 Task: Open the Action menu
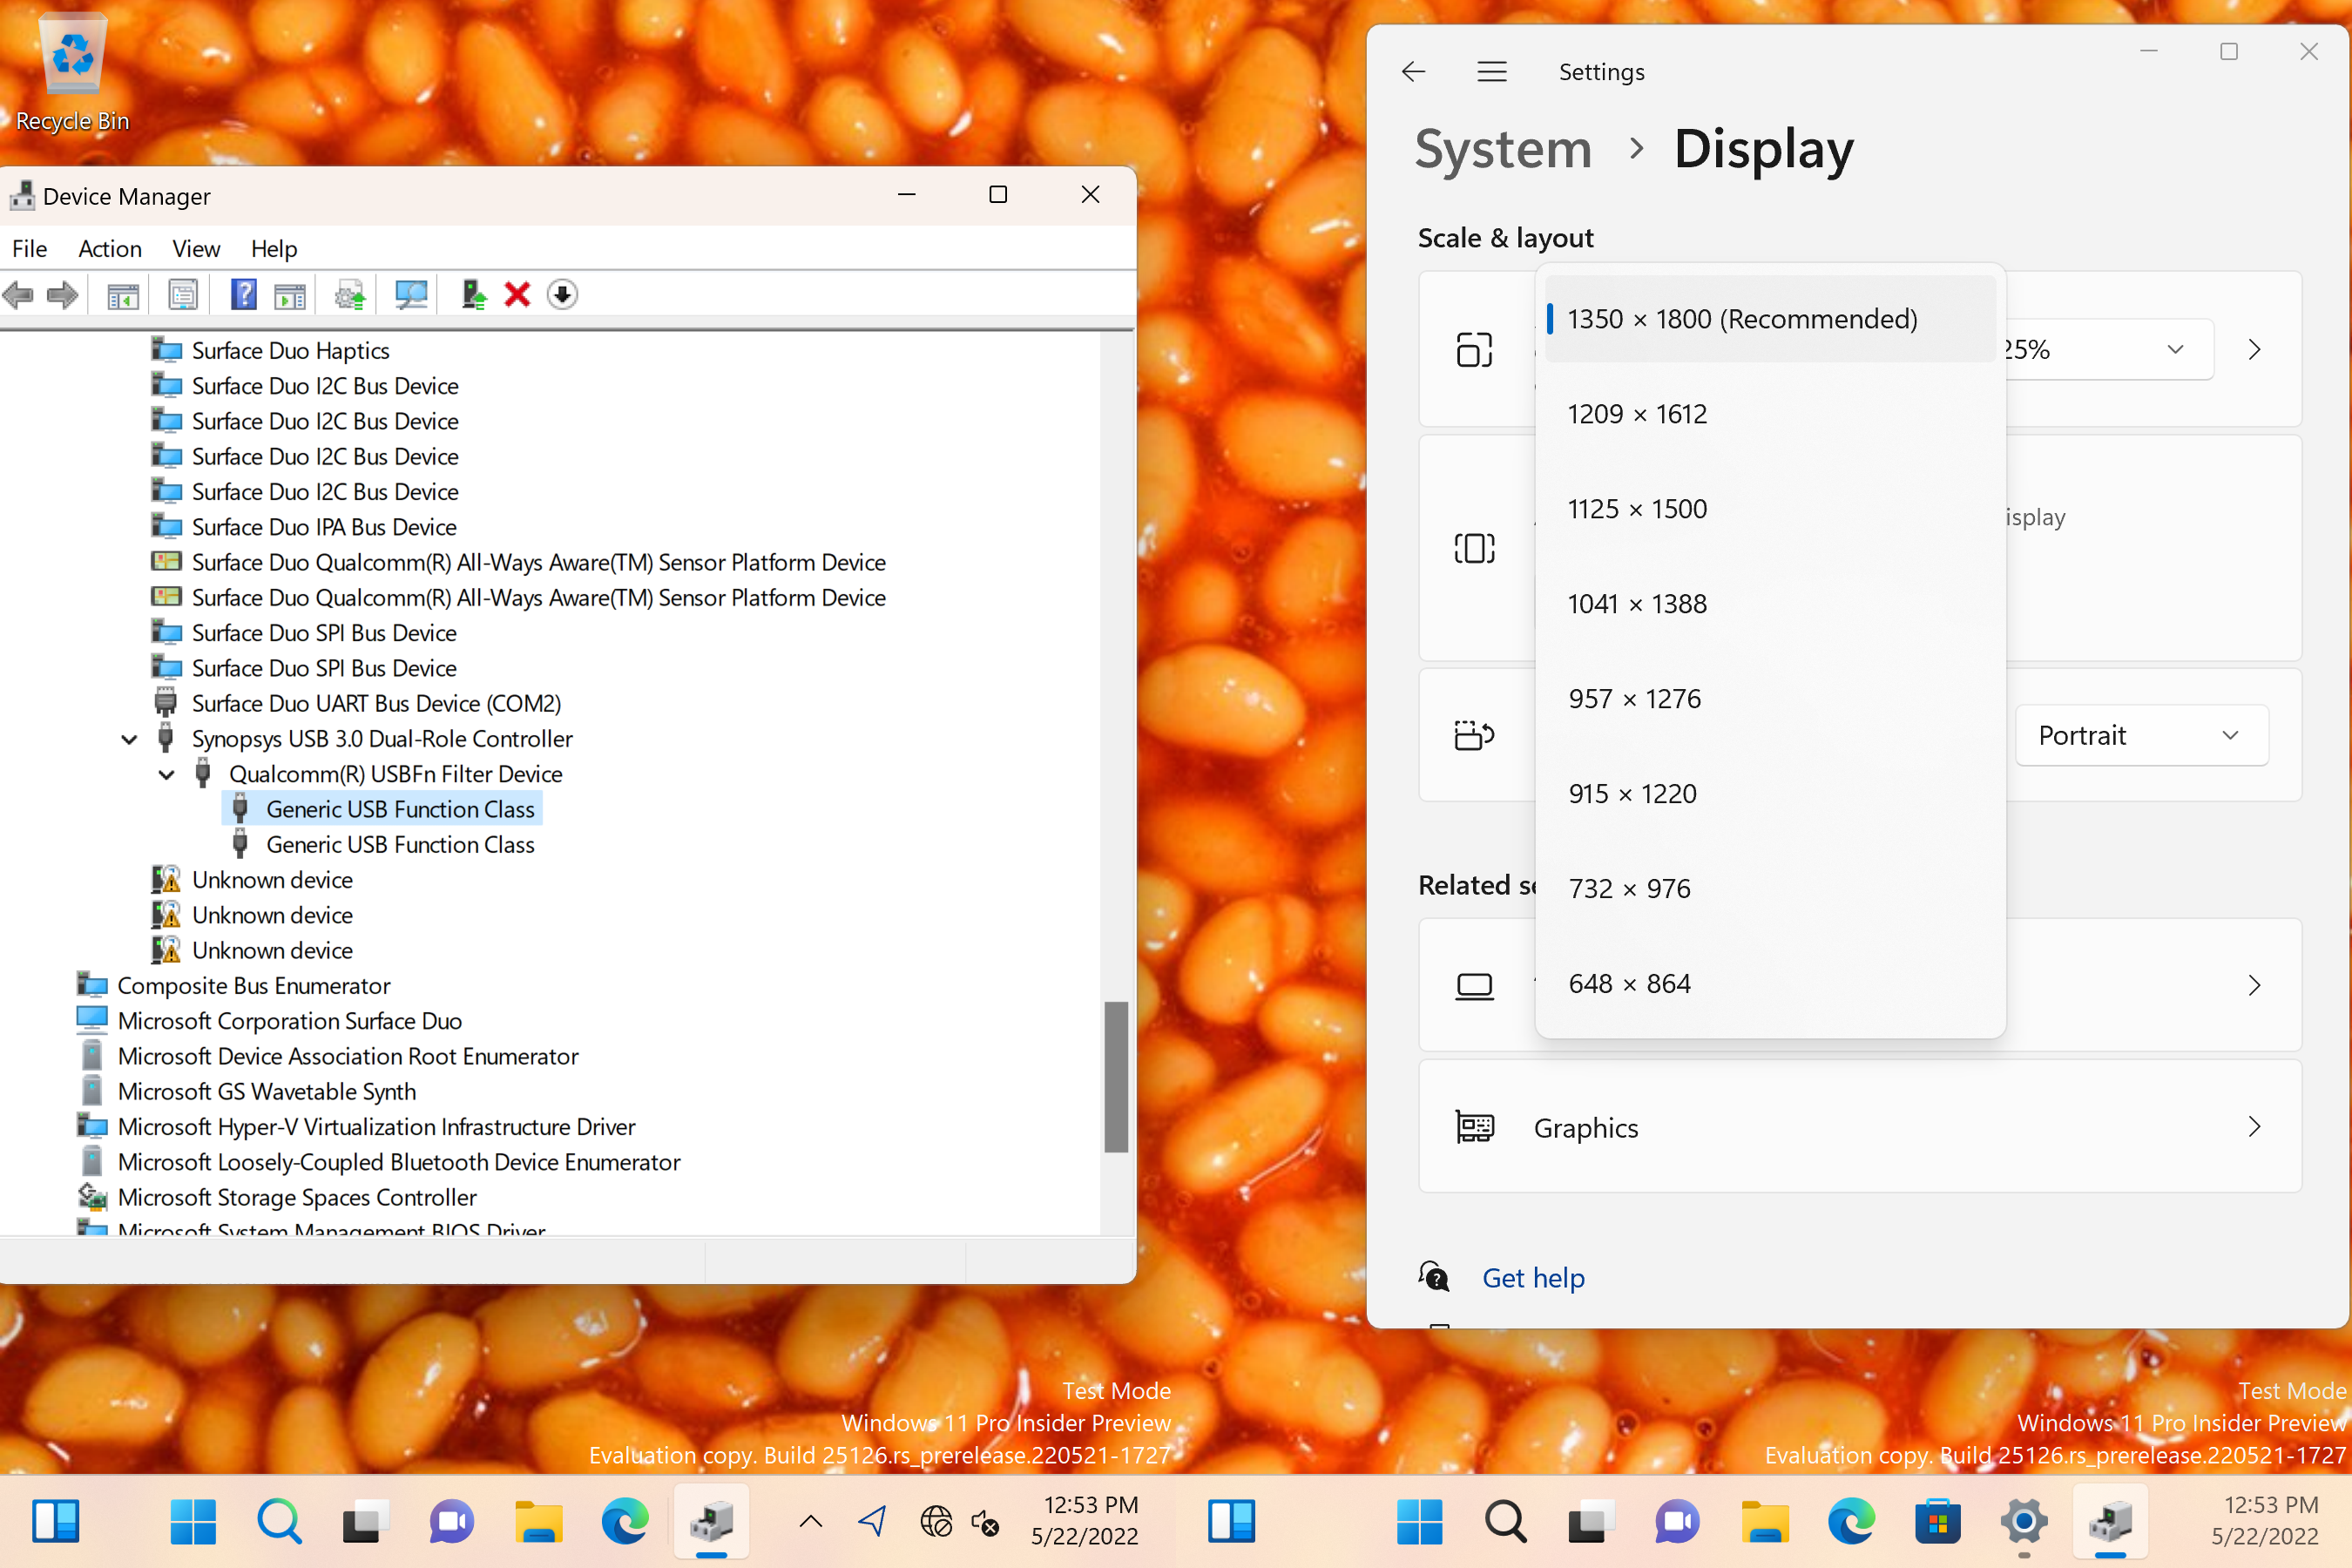point(110,248)
